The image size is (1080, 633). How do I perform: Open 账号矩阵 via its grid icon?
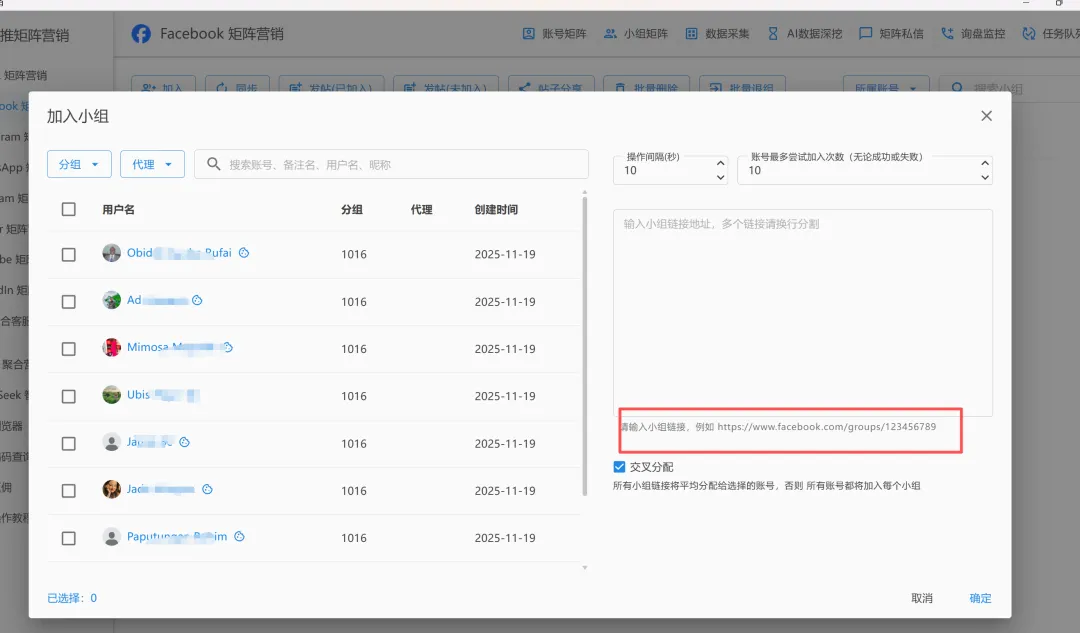click(529, 33)
